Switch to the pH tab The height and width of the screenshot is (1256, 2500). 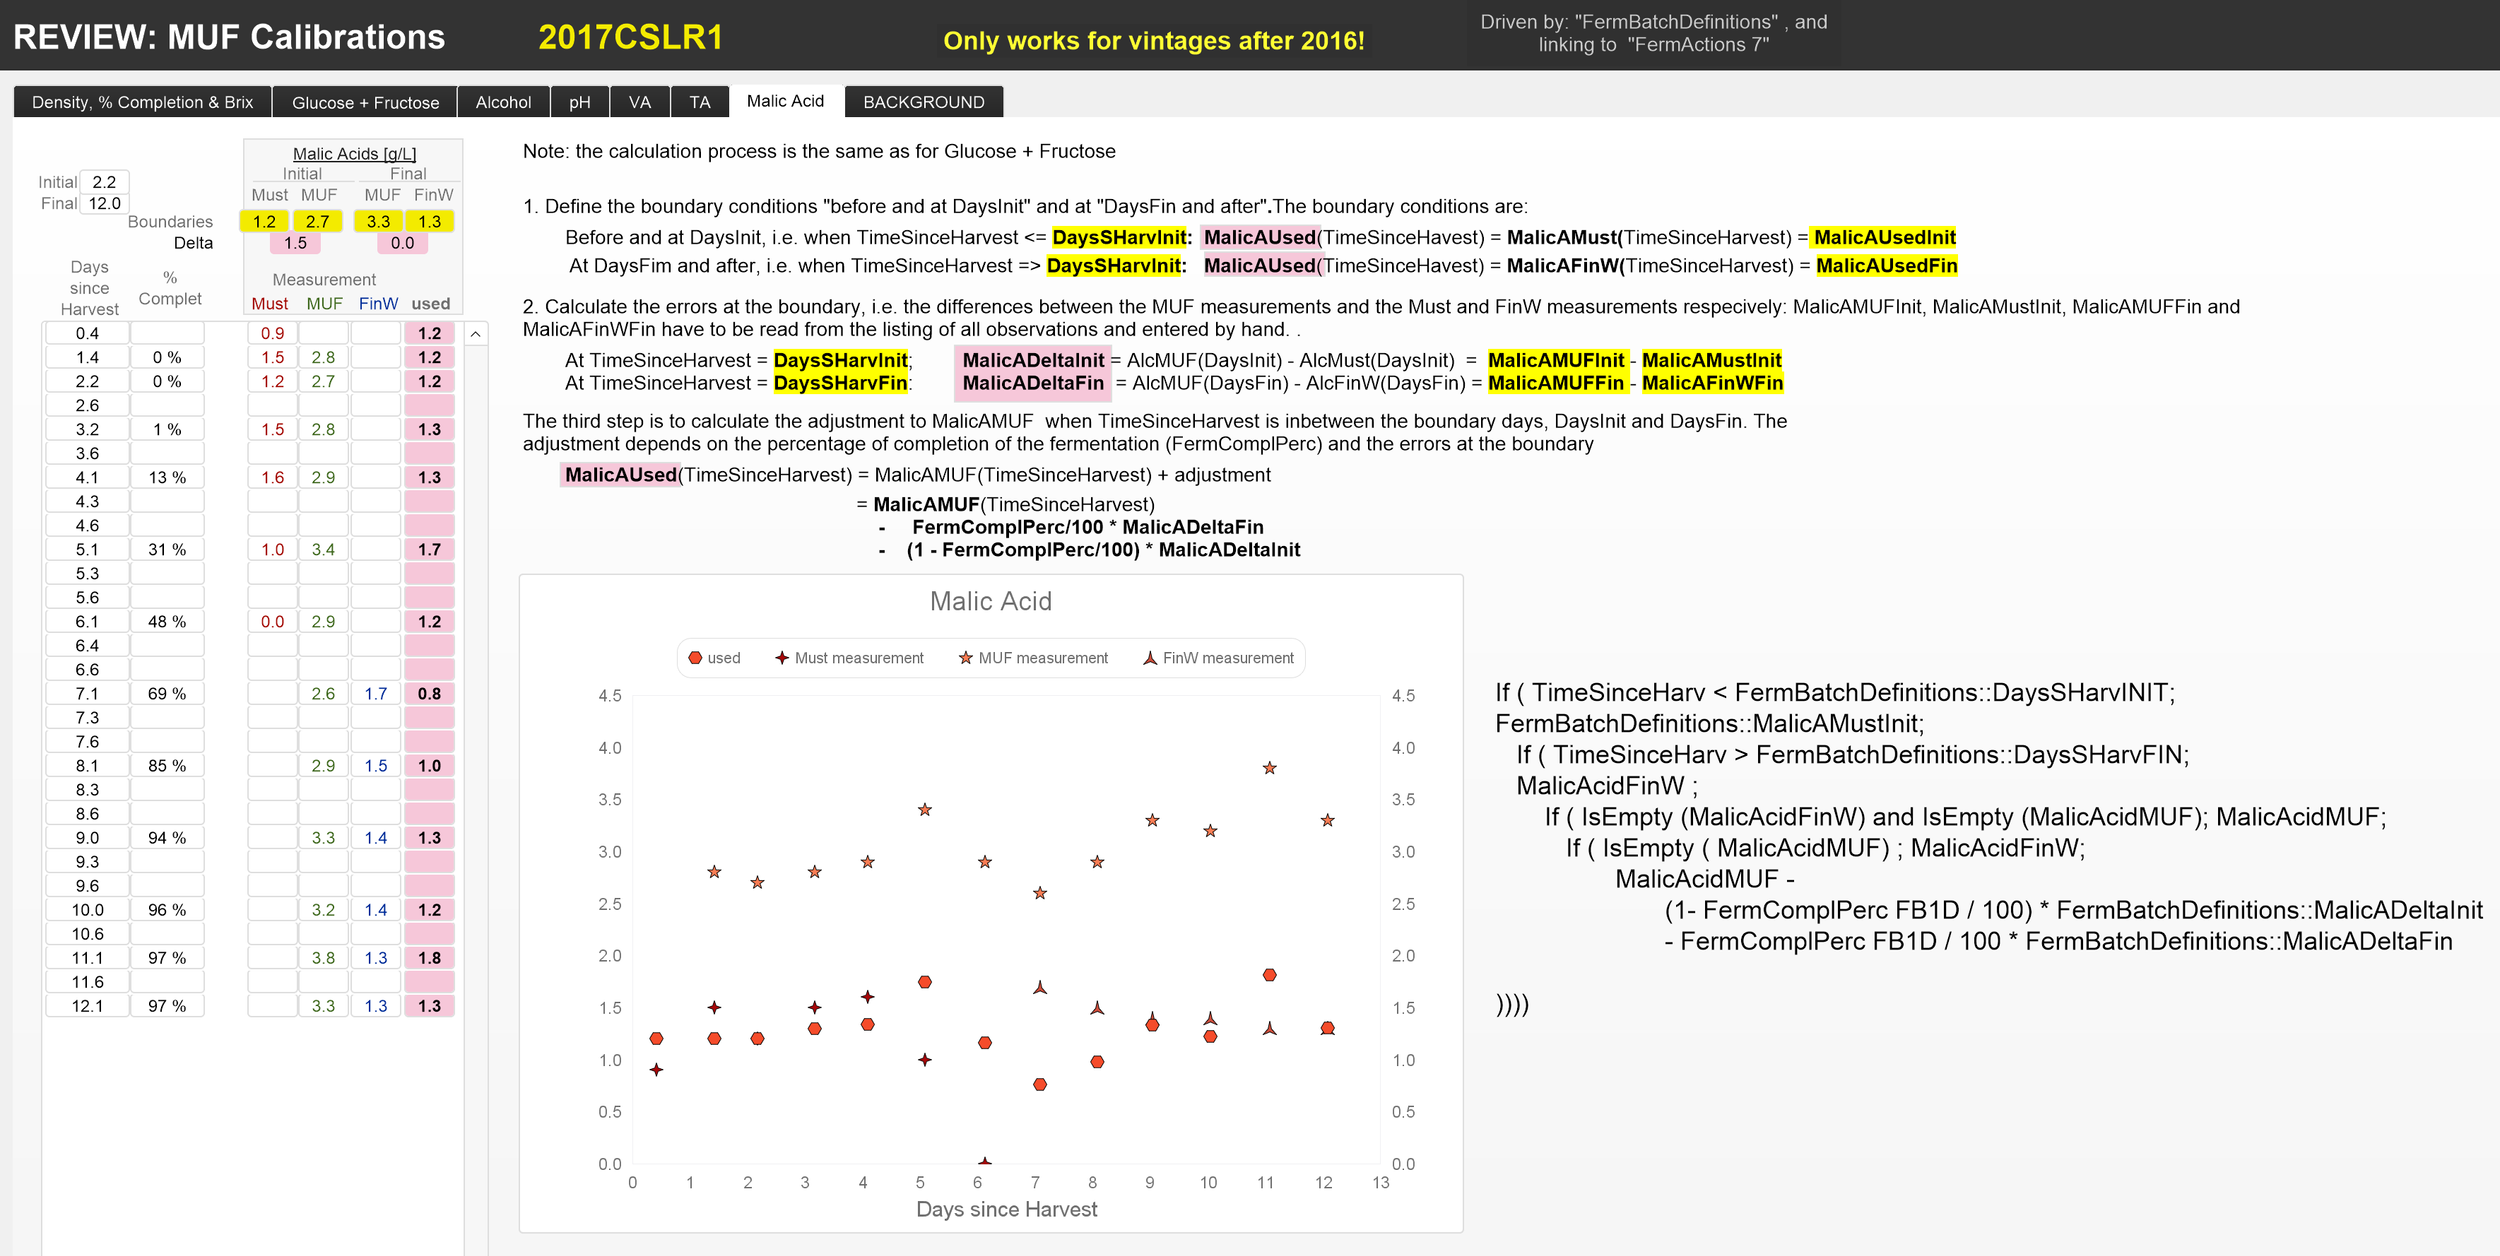(580, 102)
